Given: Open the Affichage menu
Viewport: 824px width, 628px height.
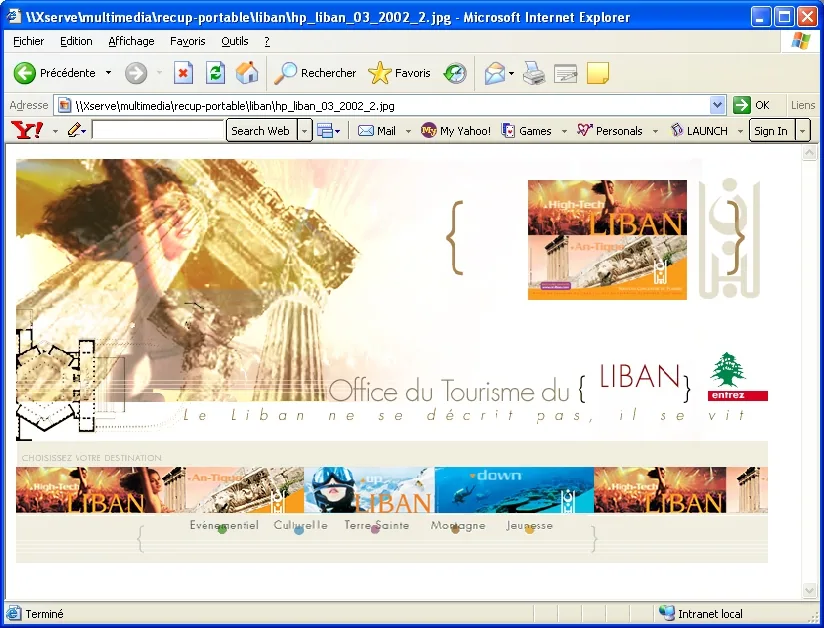Looking at the screenshot, I should pyautogui.click(x=131, y=41).
